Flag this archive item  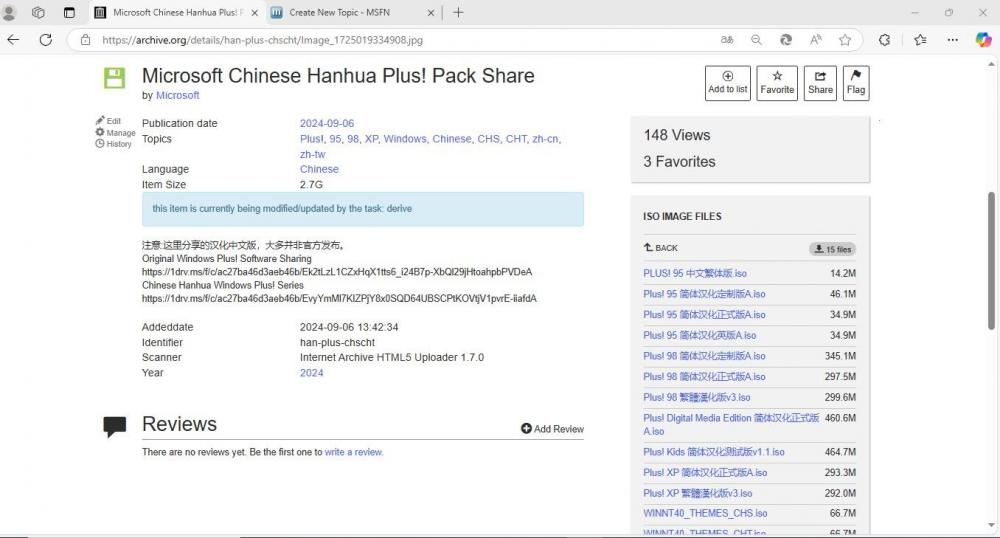(856, 82)
